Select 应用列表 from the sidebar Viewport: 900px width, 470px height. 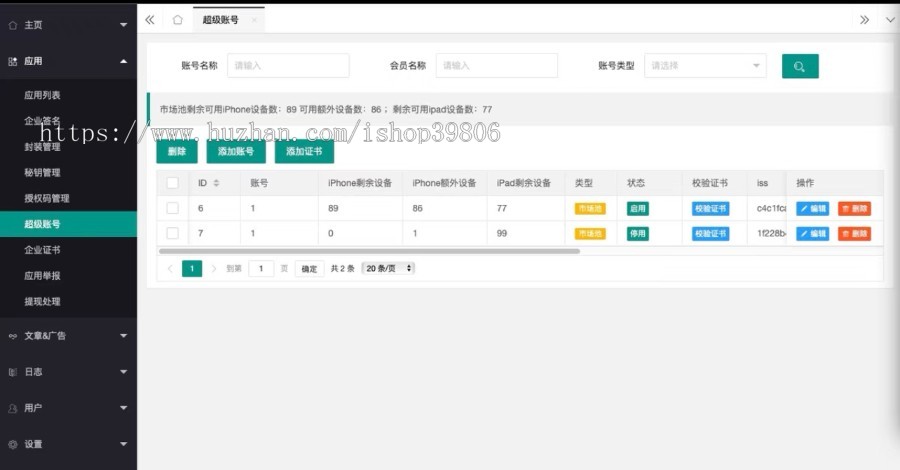pos(42,95)
